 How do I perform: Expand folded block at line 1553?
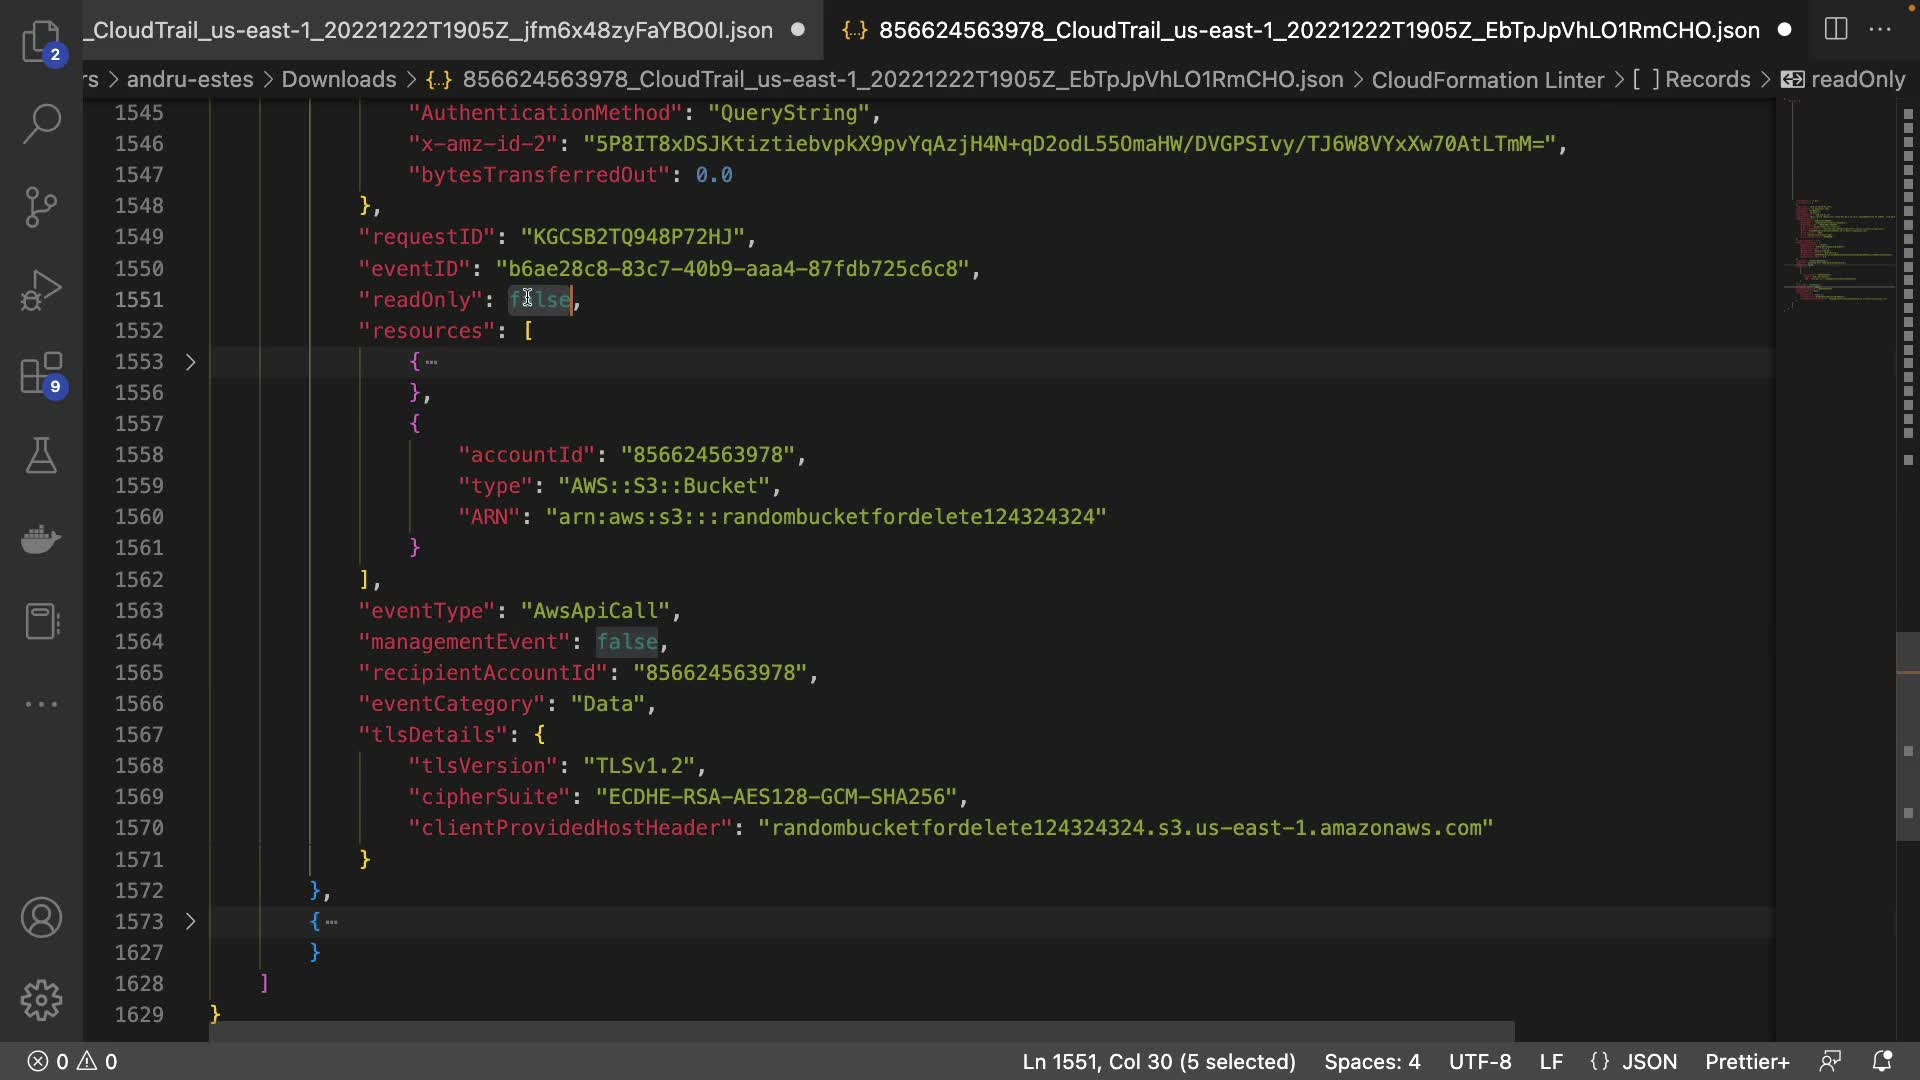190,362
